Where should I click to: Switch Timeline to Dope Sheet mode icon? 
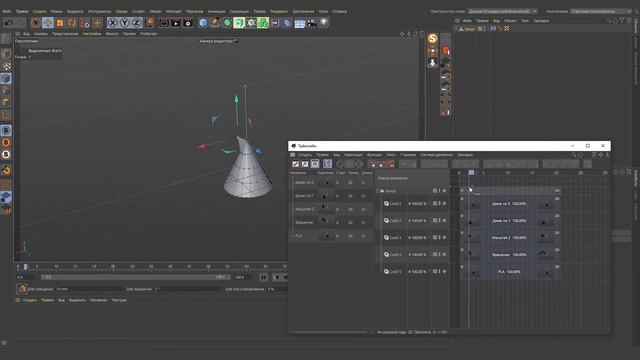coord(296,164)
